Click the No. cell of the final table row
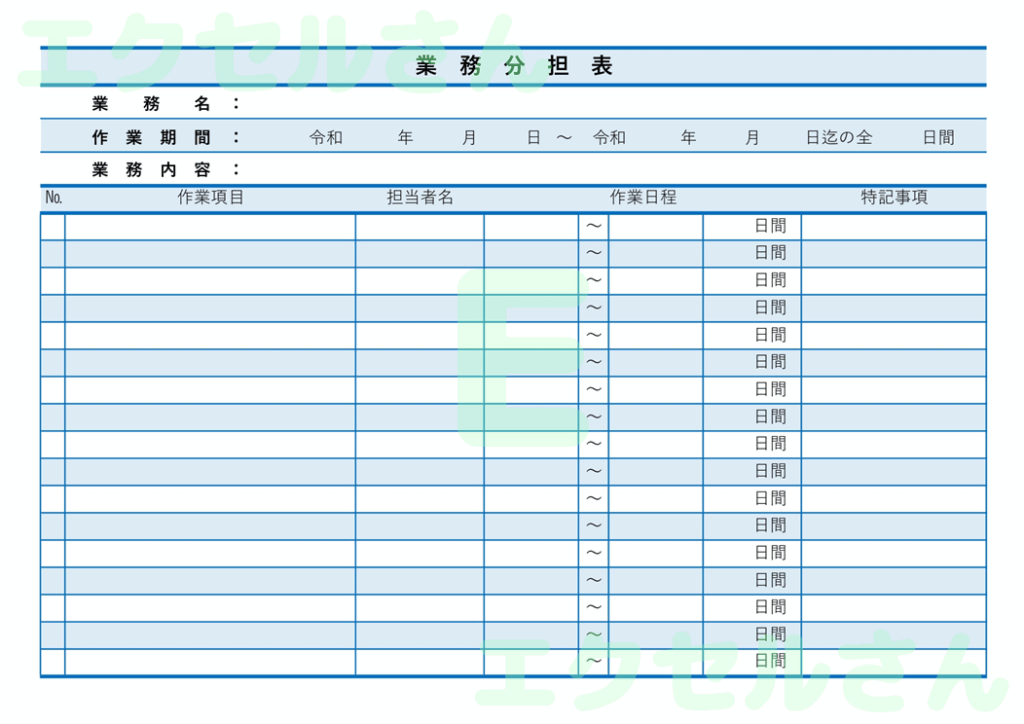The image size is (1024, 724). 52,660
